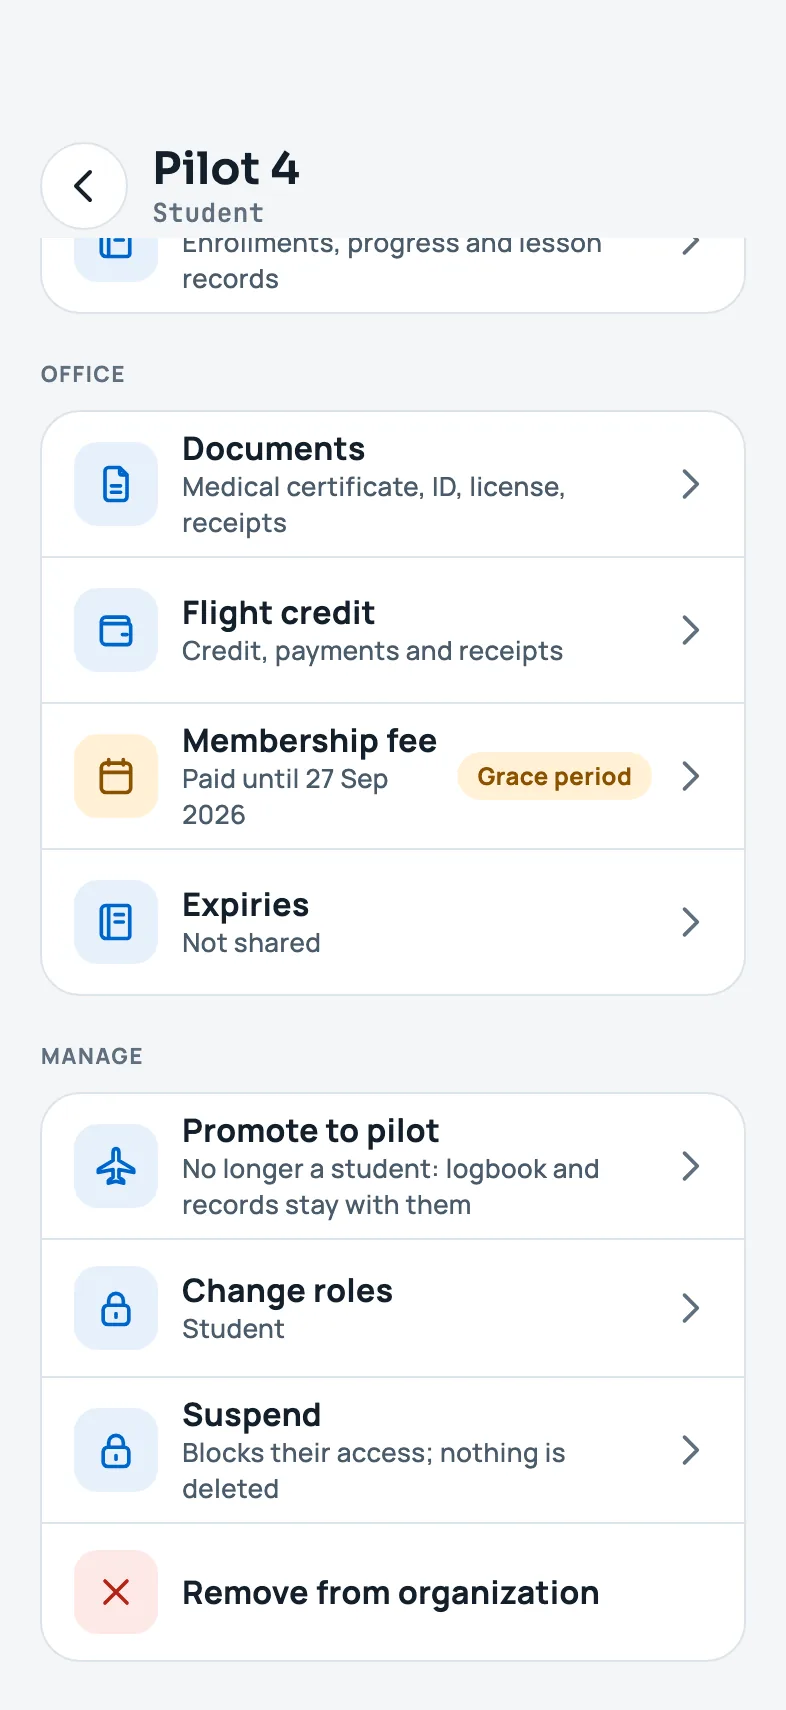
Task: Open the Promote to pilot option
Action: coord(393,1166)
